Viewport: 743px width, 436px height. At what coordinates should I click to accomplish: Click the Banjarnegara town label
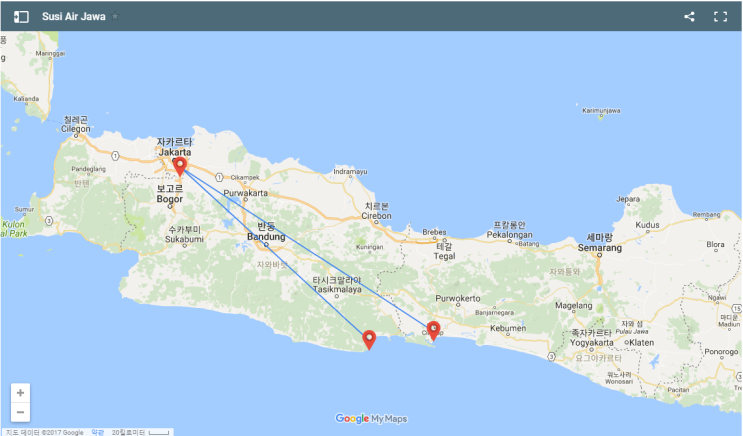pyautogui.click(x=494, y=313)
